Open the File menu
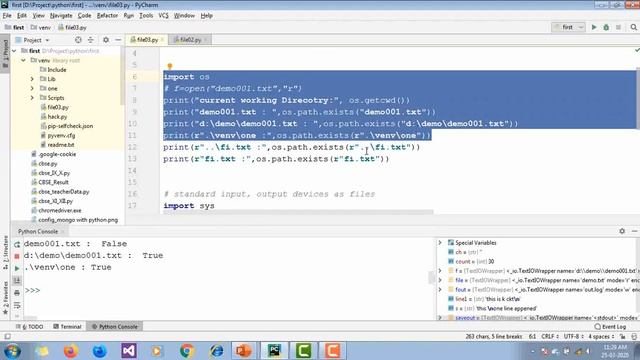Image resolution: width=640 pixels, height=360 pixels. (x=7, y=16)
